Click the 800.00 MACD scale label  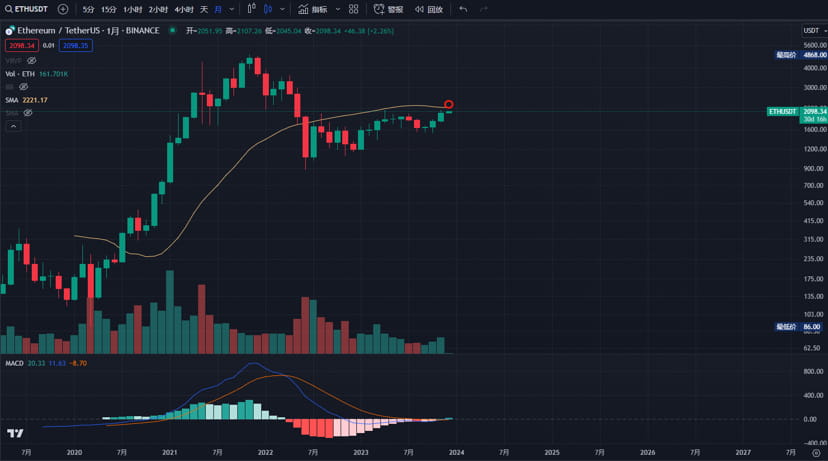(x=813, y=372)
